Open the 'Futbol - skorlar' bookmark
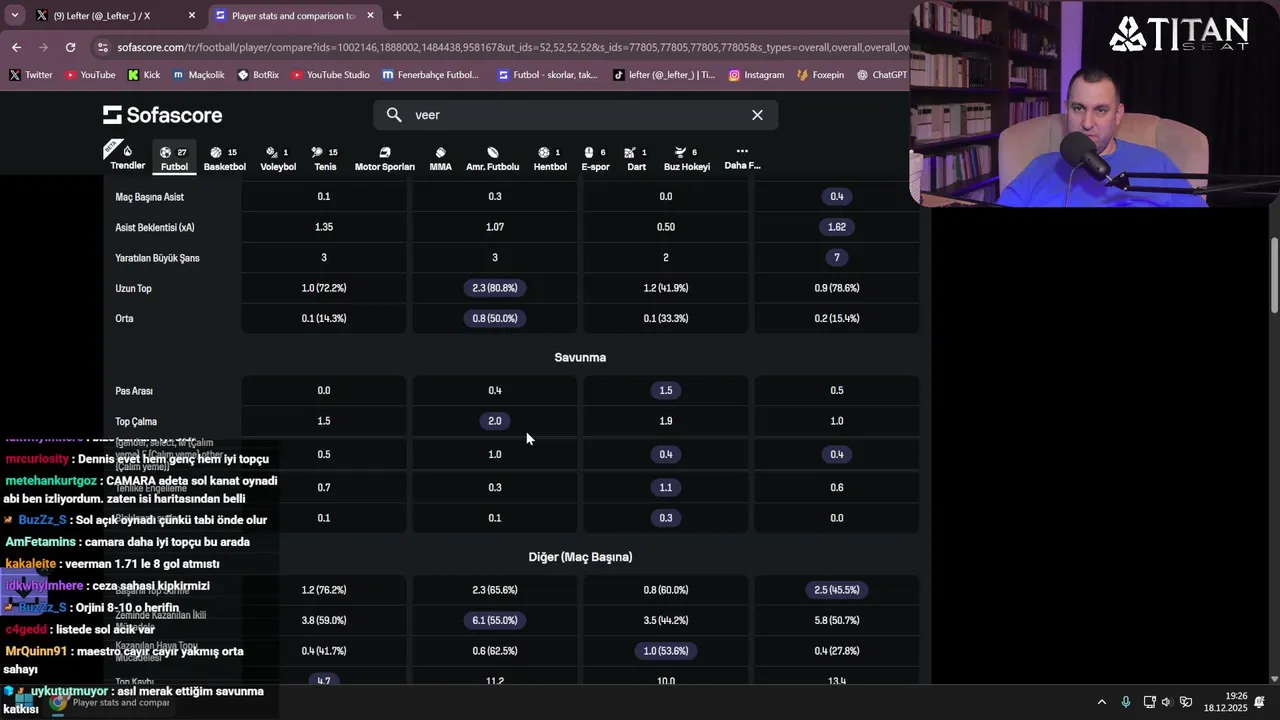 pos(547,75)
